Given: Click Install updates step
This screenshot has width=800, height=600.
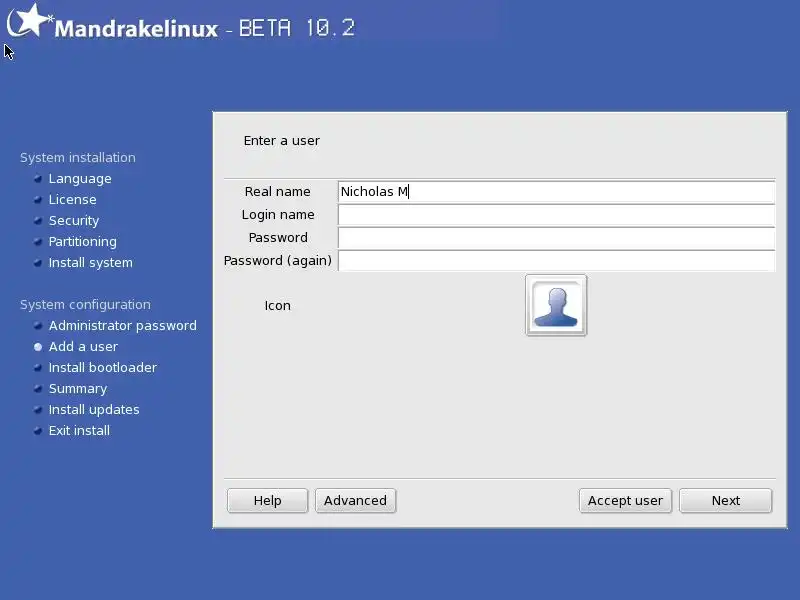Looking at the screenshot, I should click(94, 409).
